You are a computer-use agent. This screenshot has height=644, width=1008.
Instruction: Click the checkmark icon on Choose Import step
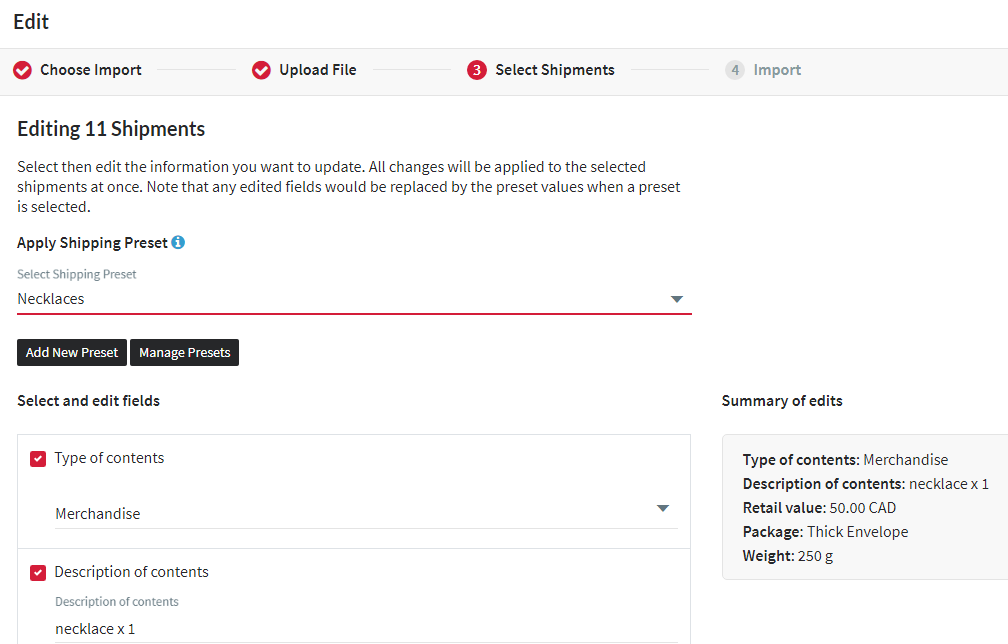[x=22, y=70]
